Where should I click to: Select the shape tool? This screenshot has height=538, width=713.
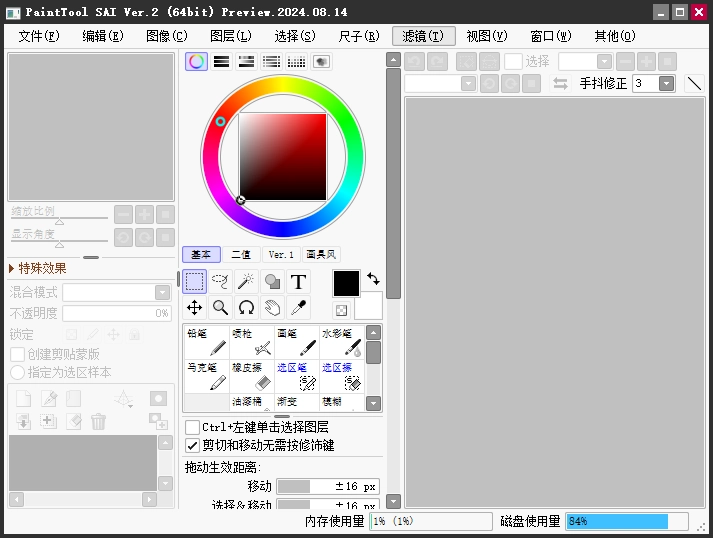tap(272, 282)
